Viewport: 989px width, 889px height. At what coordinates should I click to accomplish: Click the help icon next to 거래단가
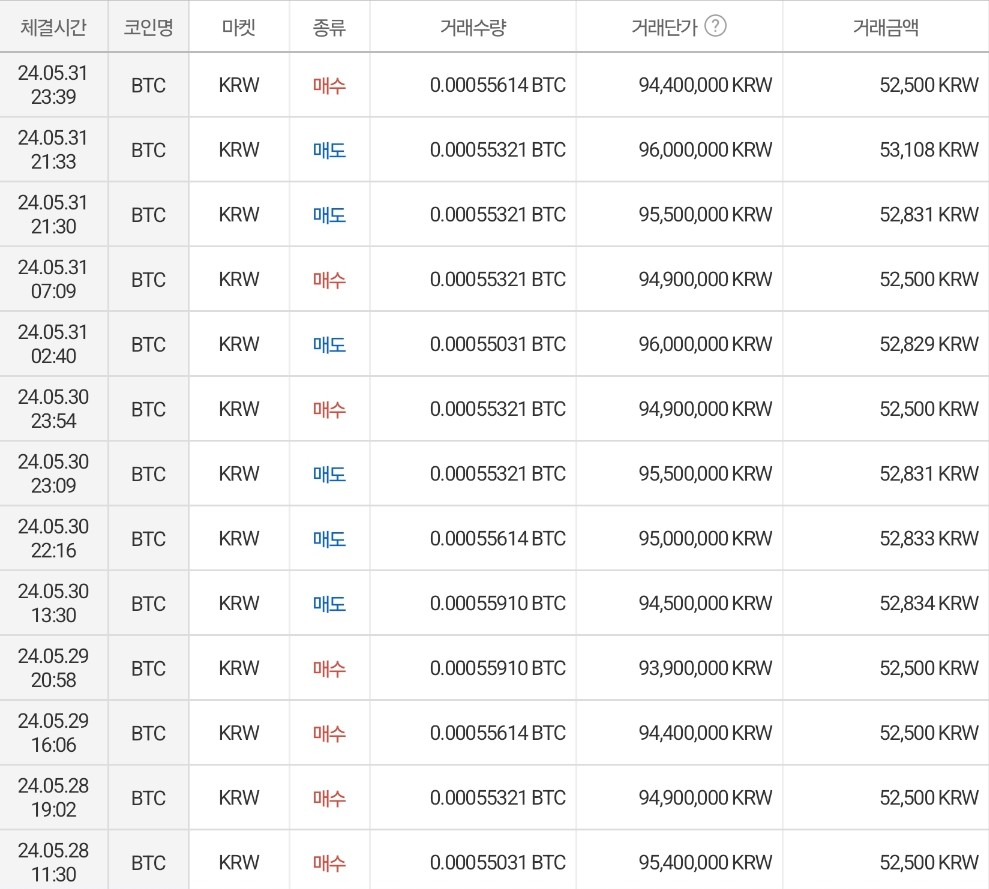pyautogui.click(x=715, y=26)
